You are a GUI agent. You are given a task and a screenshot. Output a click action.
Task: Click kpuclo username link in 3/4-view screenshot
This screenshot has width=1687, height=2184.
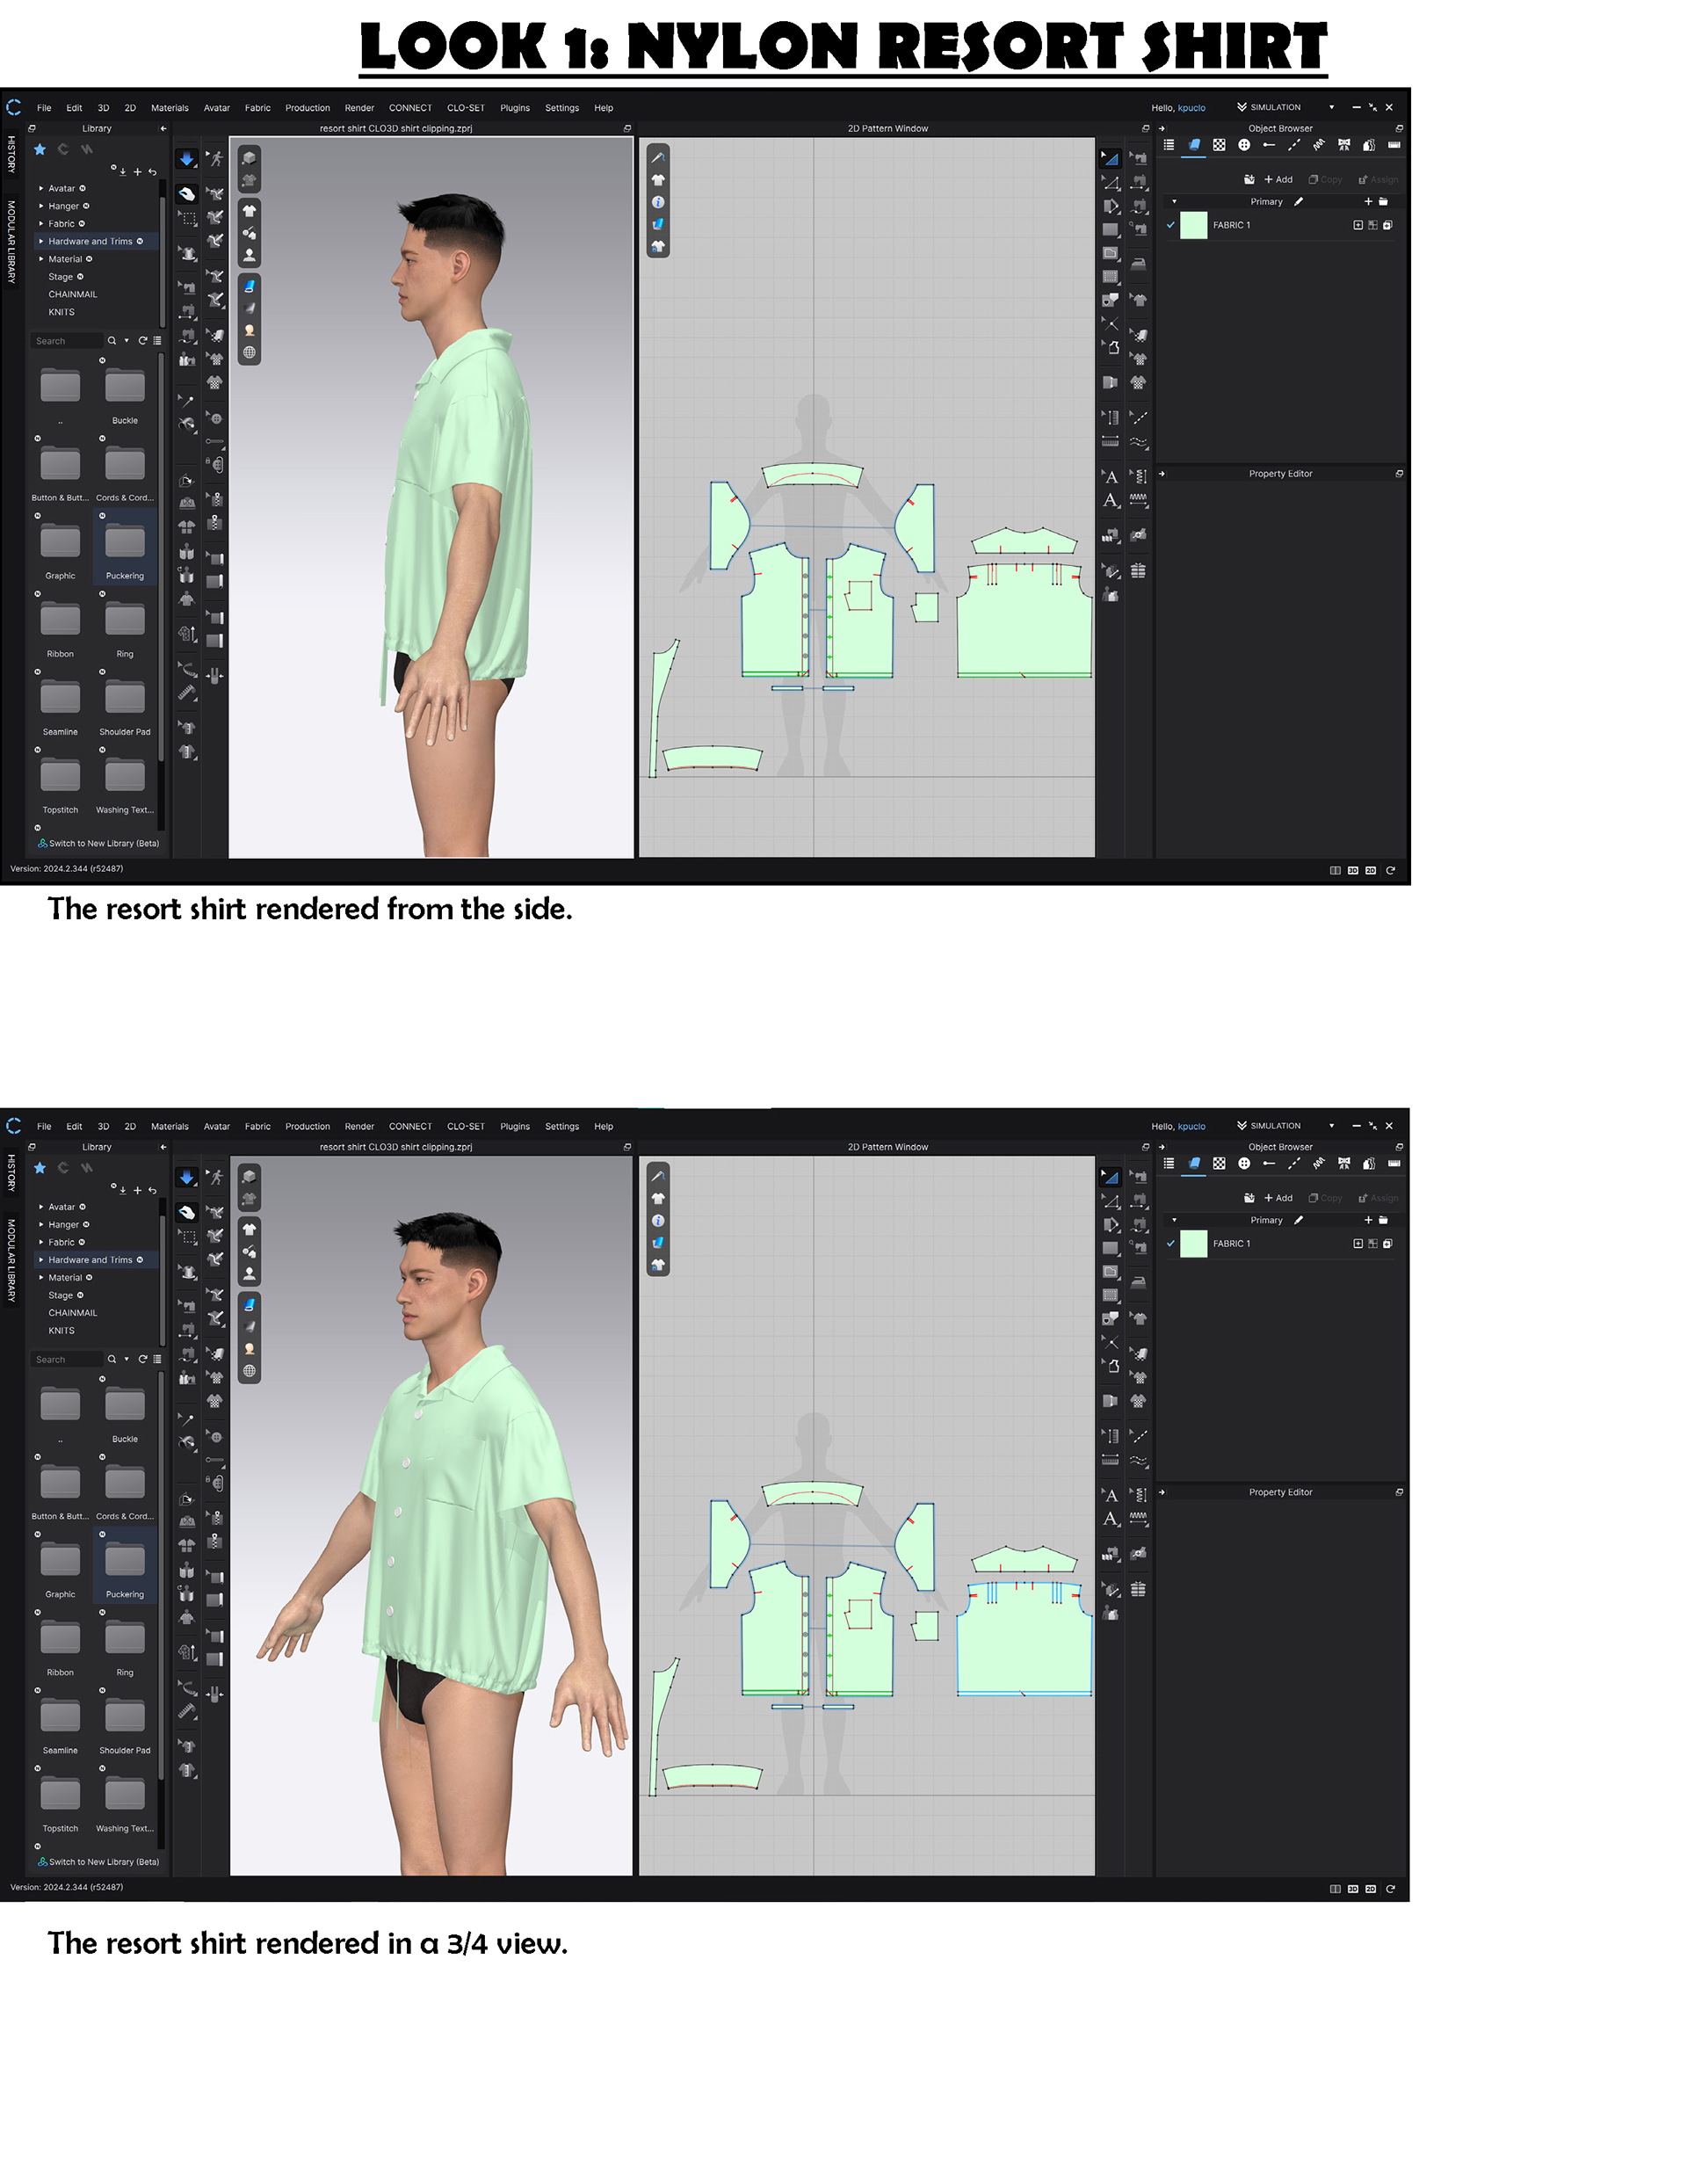pos(1191,1127)
